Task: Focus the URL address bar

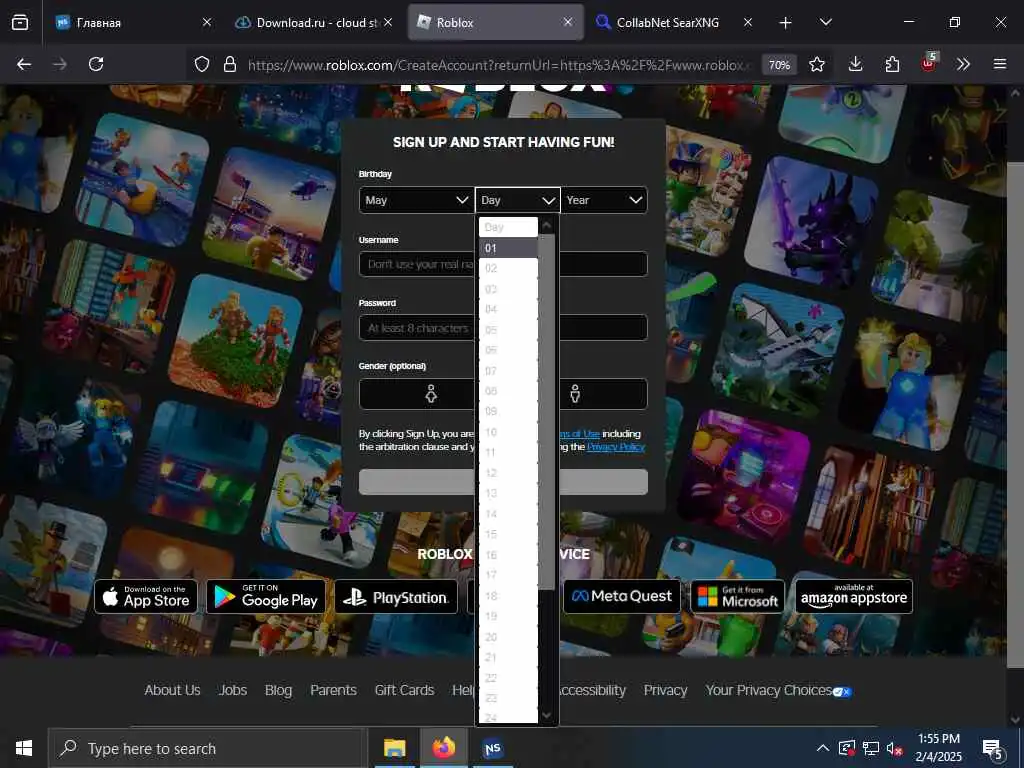Action: (x=499, y=65)
